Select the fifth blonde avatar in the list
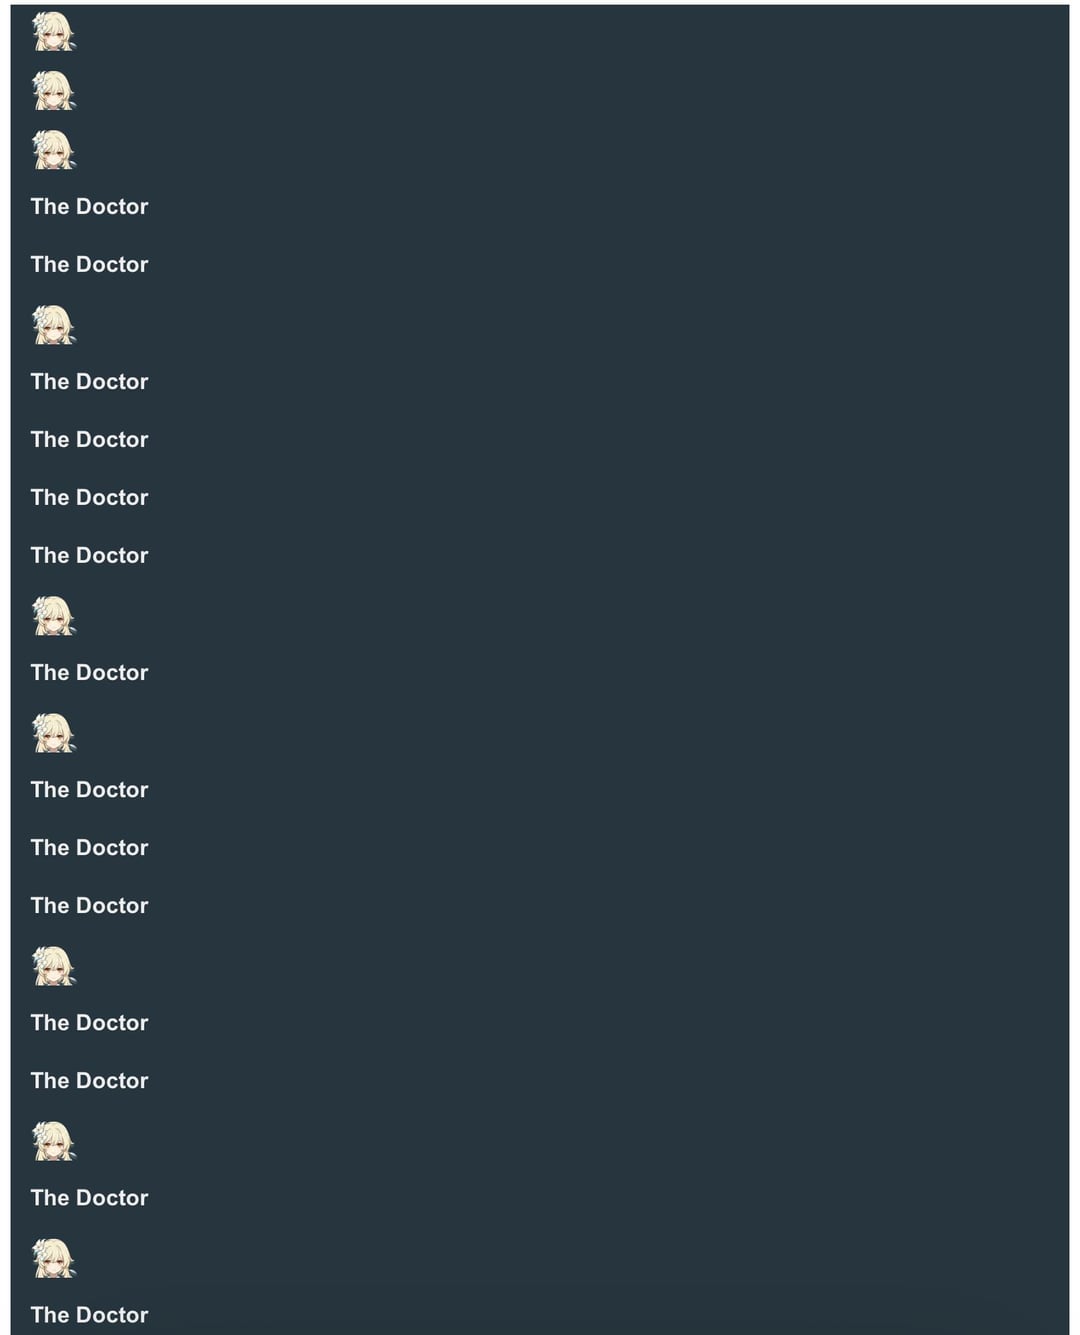The width and height of the screenshot is (1080, 1335). pos(54,616)
